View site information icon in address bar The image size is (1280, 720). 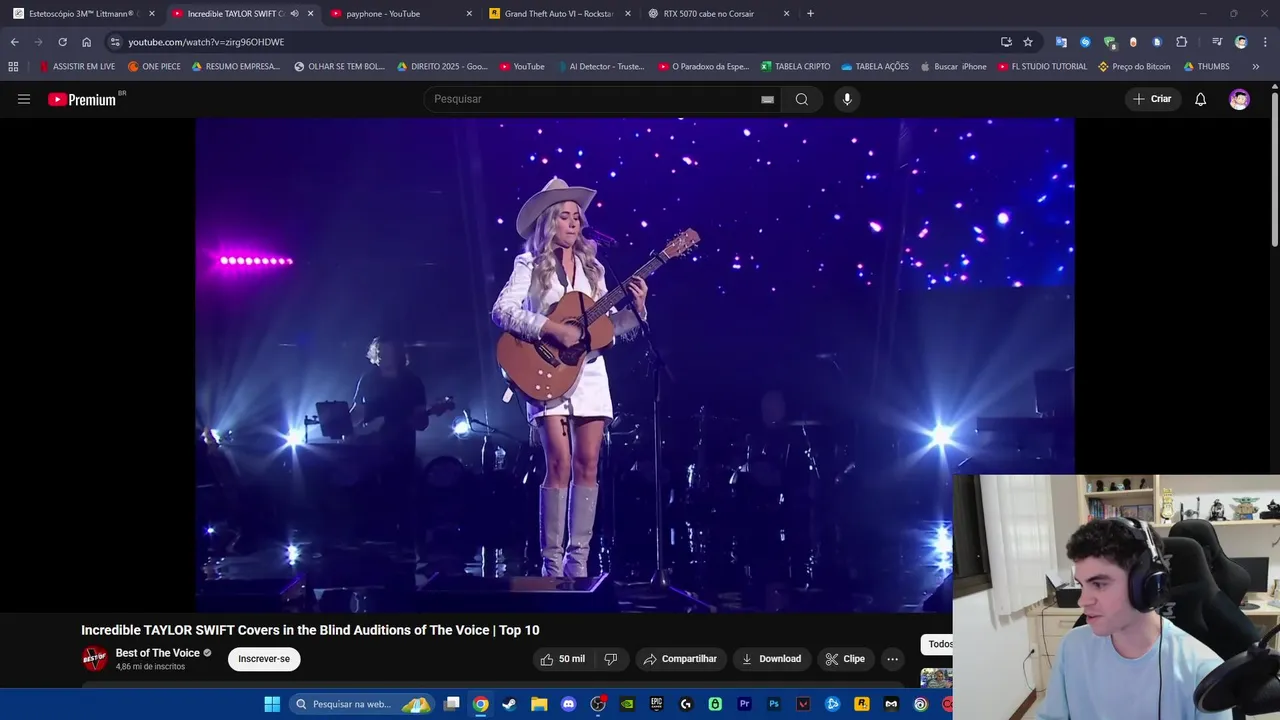[x=115, y=42]
